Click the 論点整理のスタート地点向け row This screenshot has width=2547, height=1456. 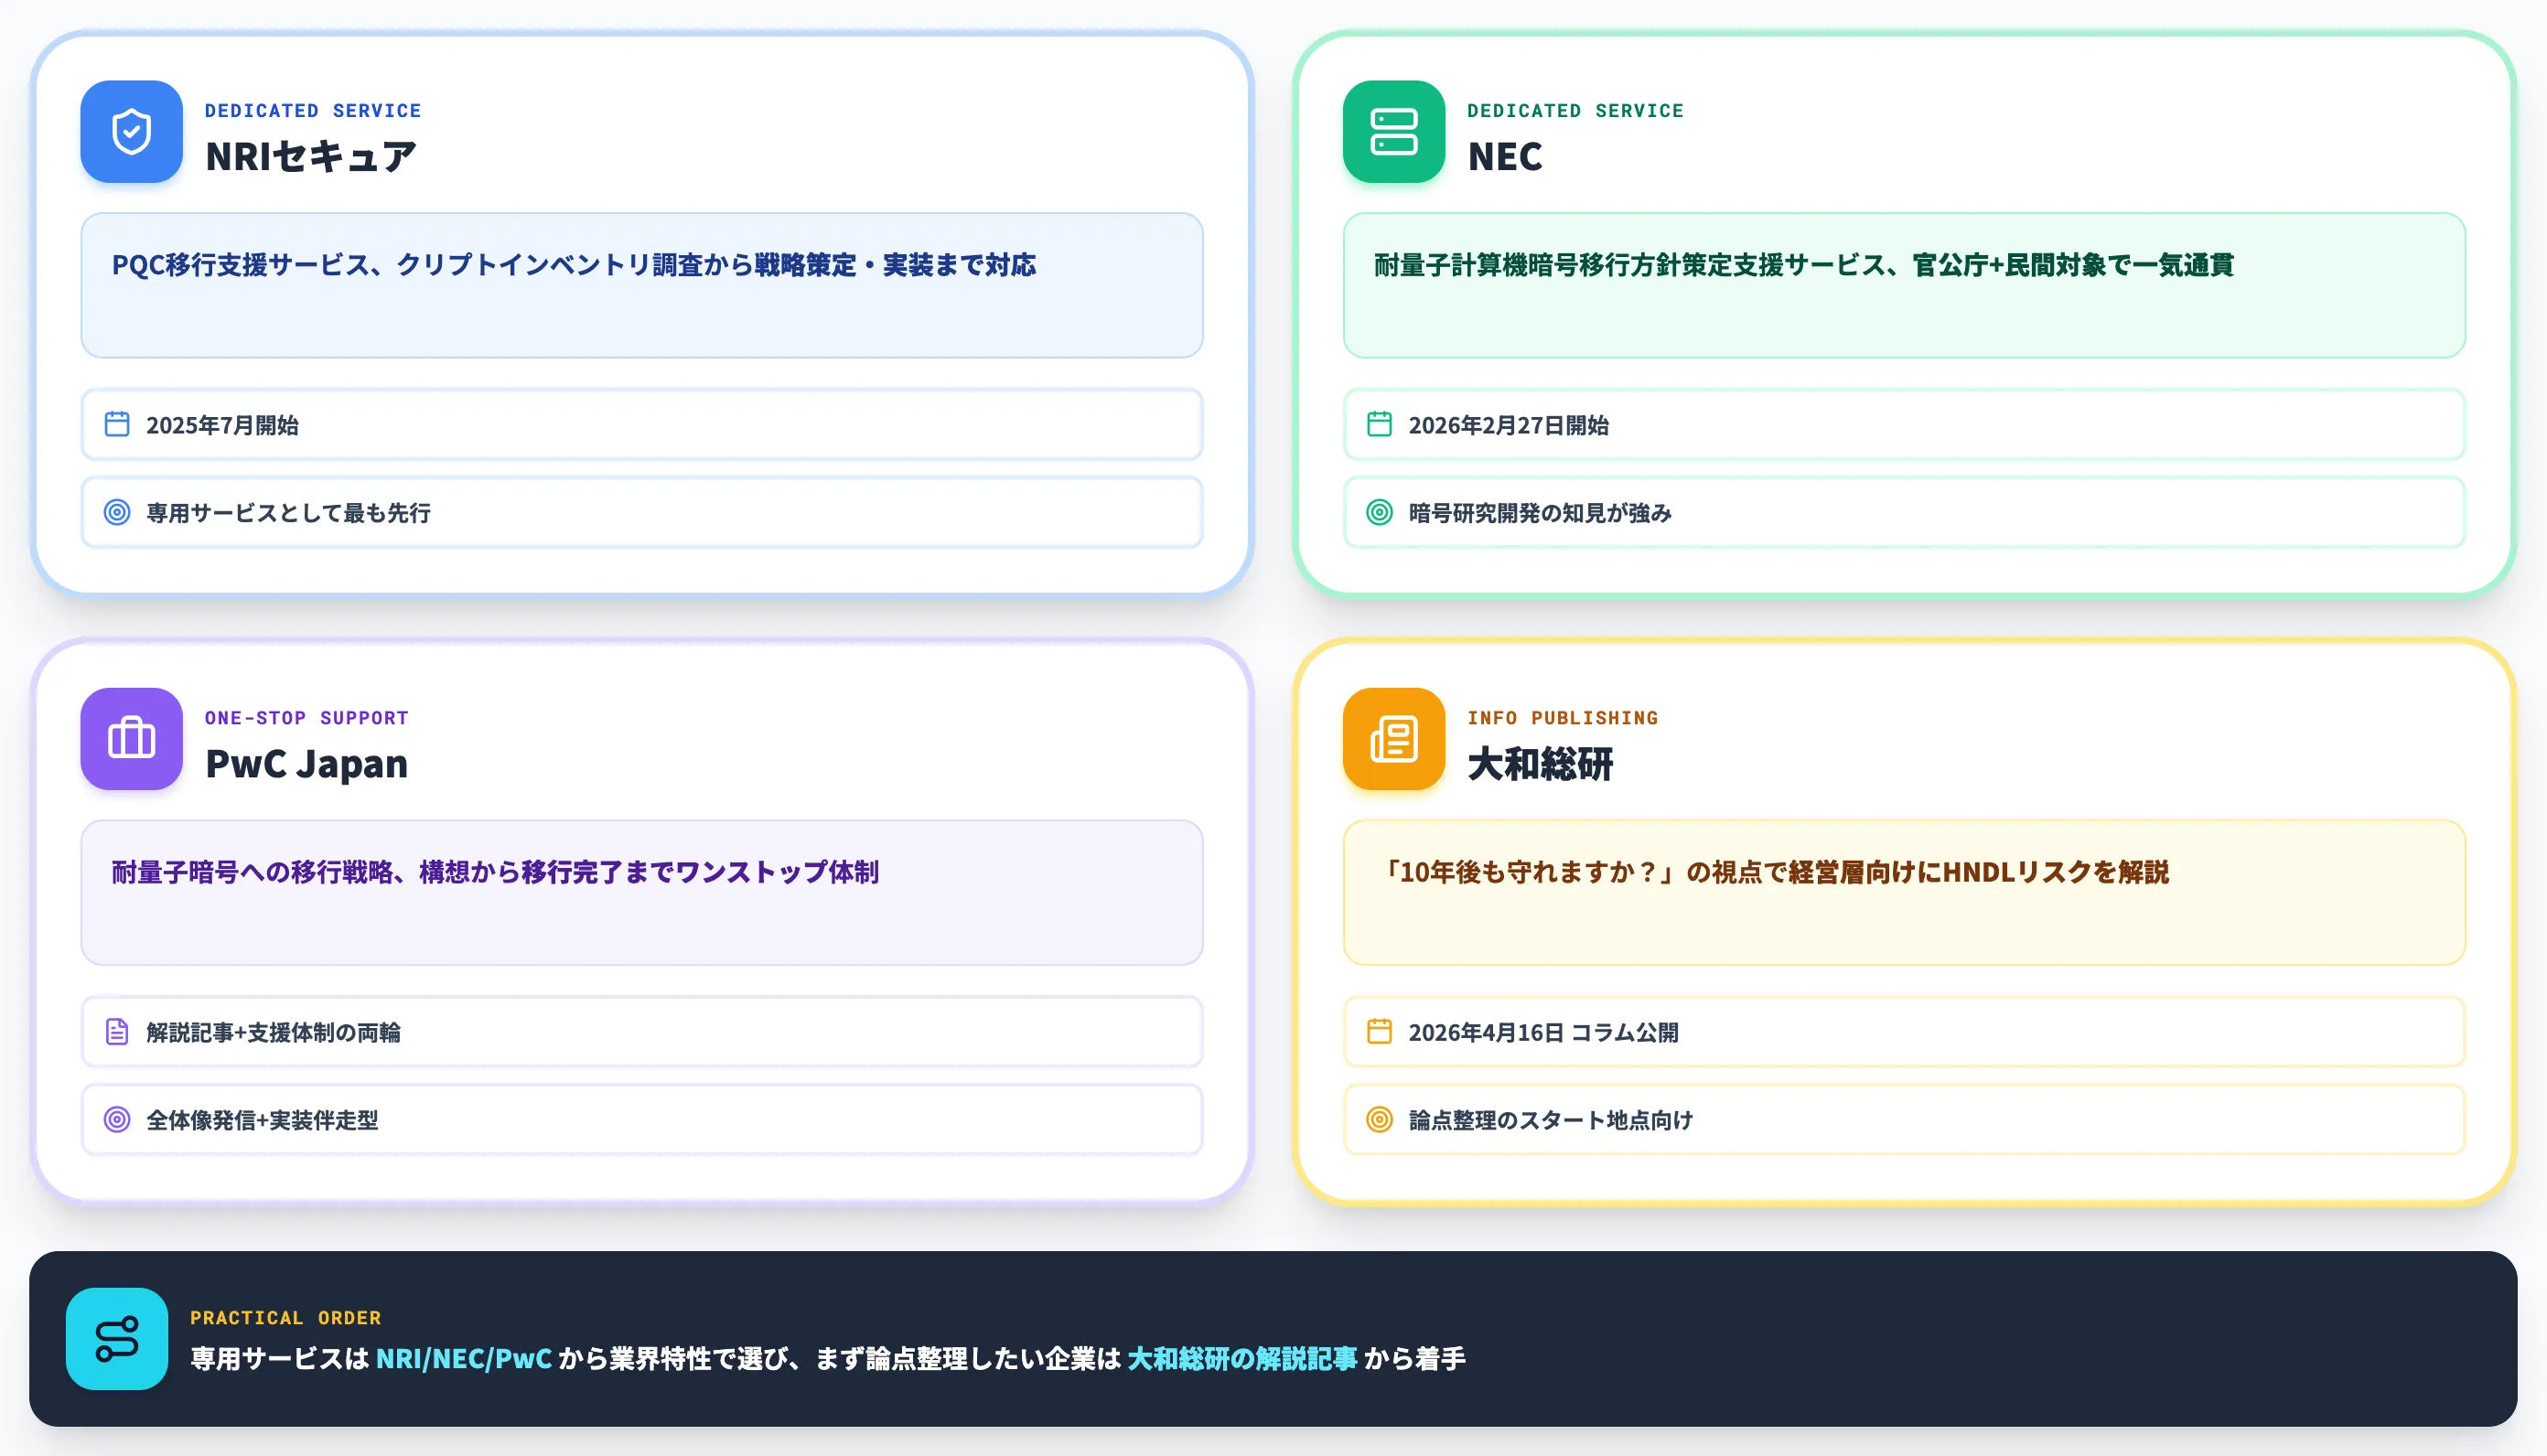coord(1904,1120)
